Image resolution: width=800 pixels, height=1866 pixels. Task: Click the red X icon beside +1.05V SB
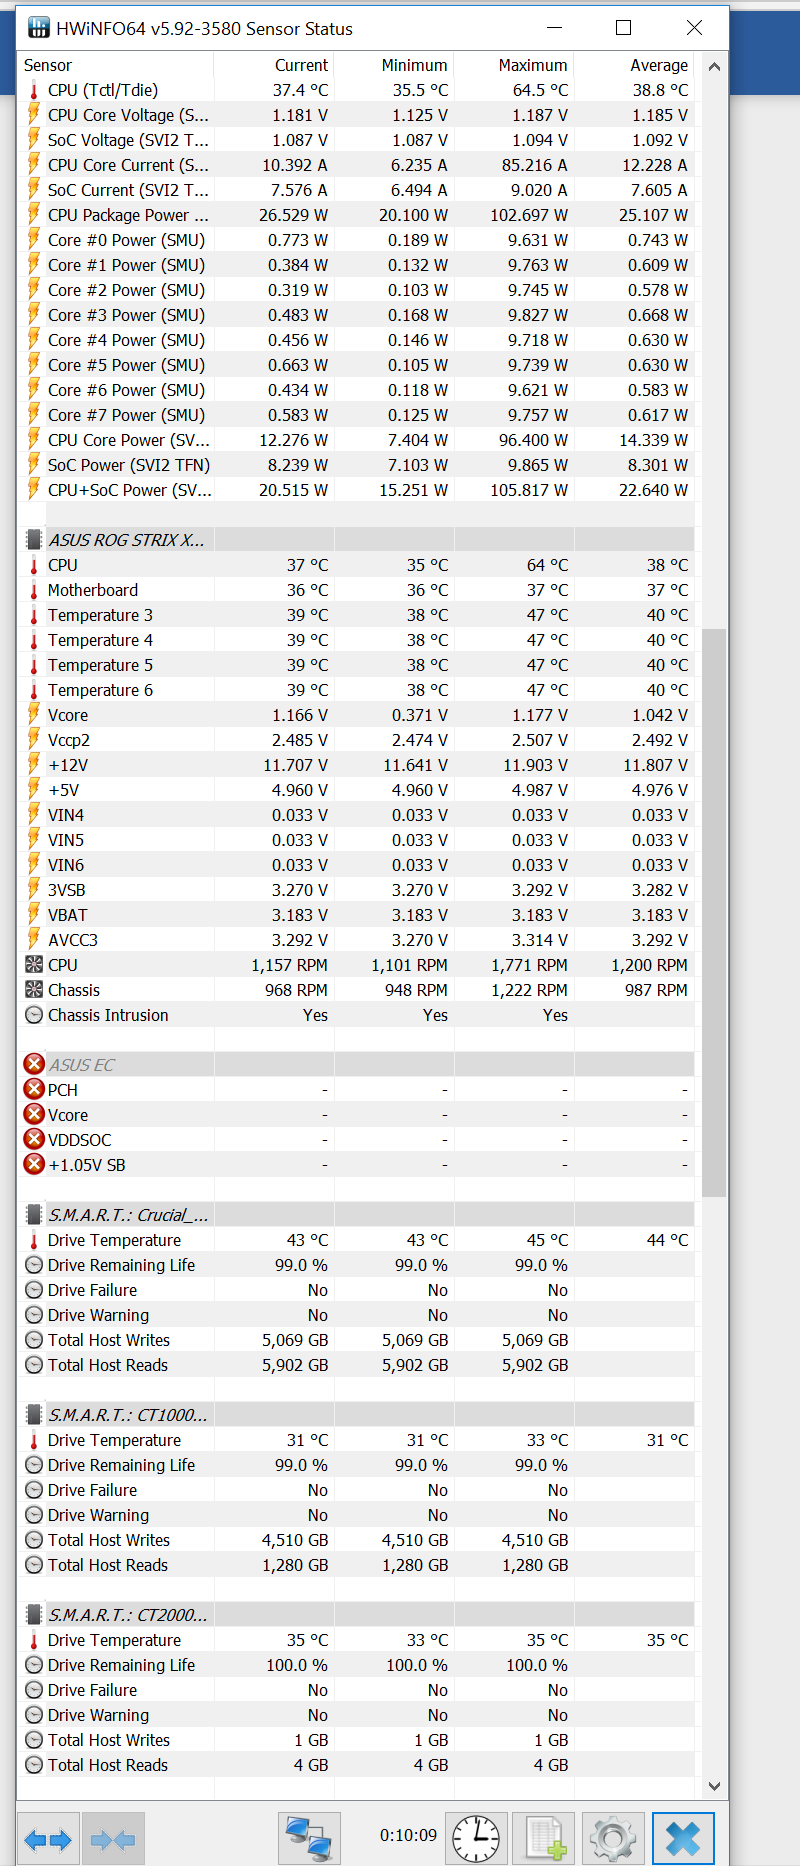click(34, 1165)
